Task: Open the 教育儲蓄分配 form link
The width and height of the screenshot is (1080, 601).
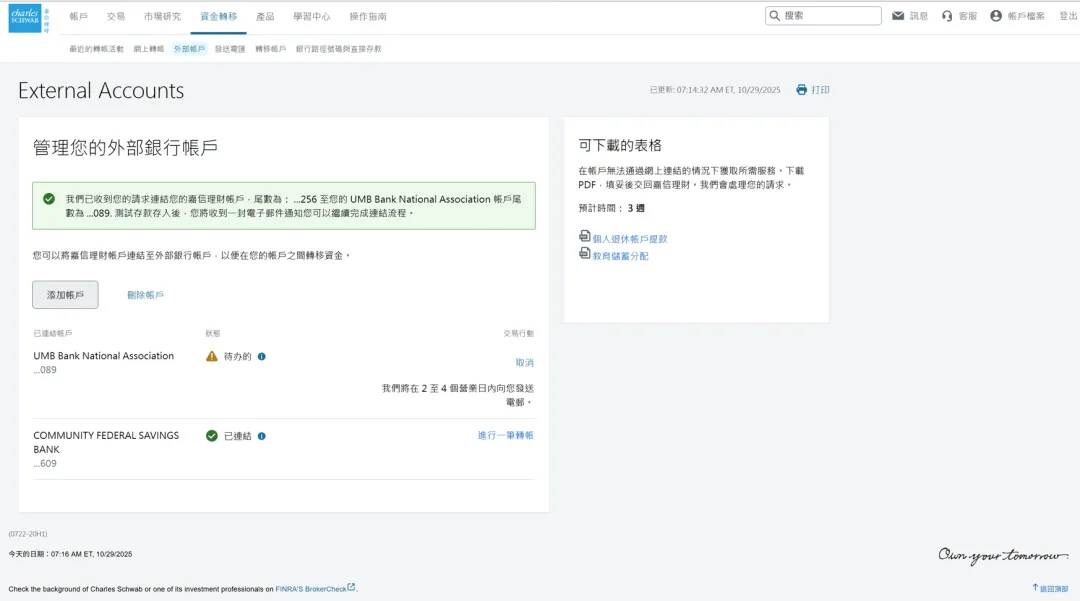Action: point(621,256)
